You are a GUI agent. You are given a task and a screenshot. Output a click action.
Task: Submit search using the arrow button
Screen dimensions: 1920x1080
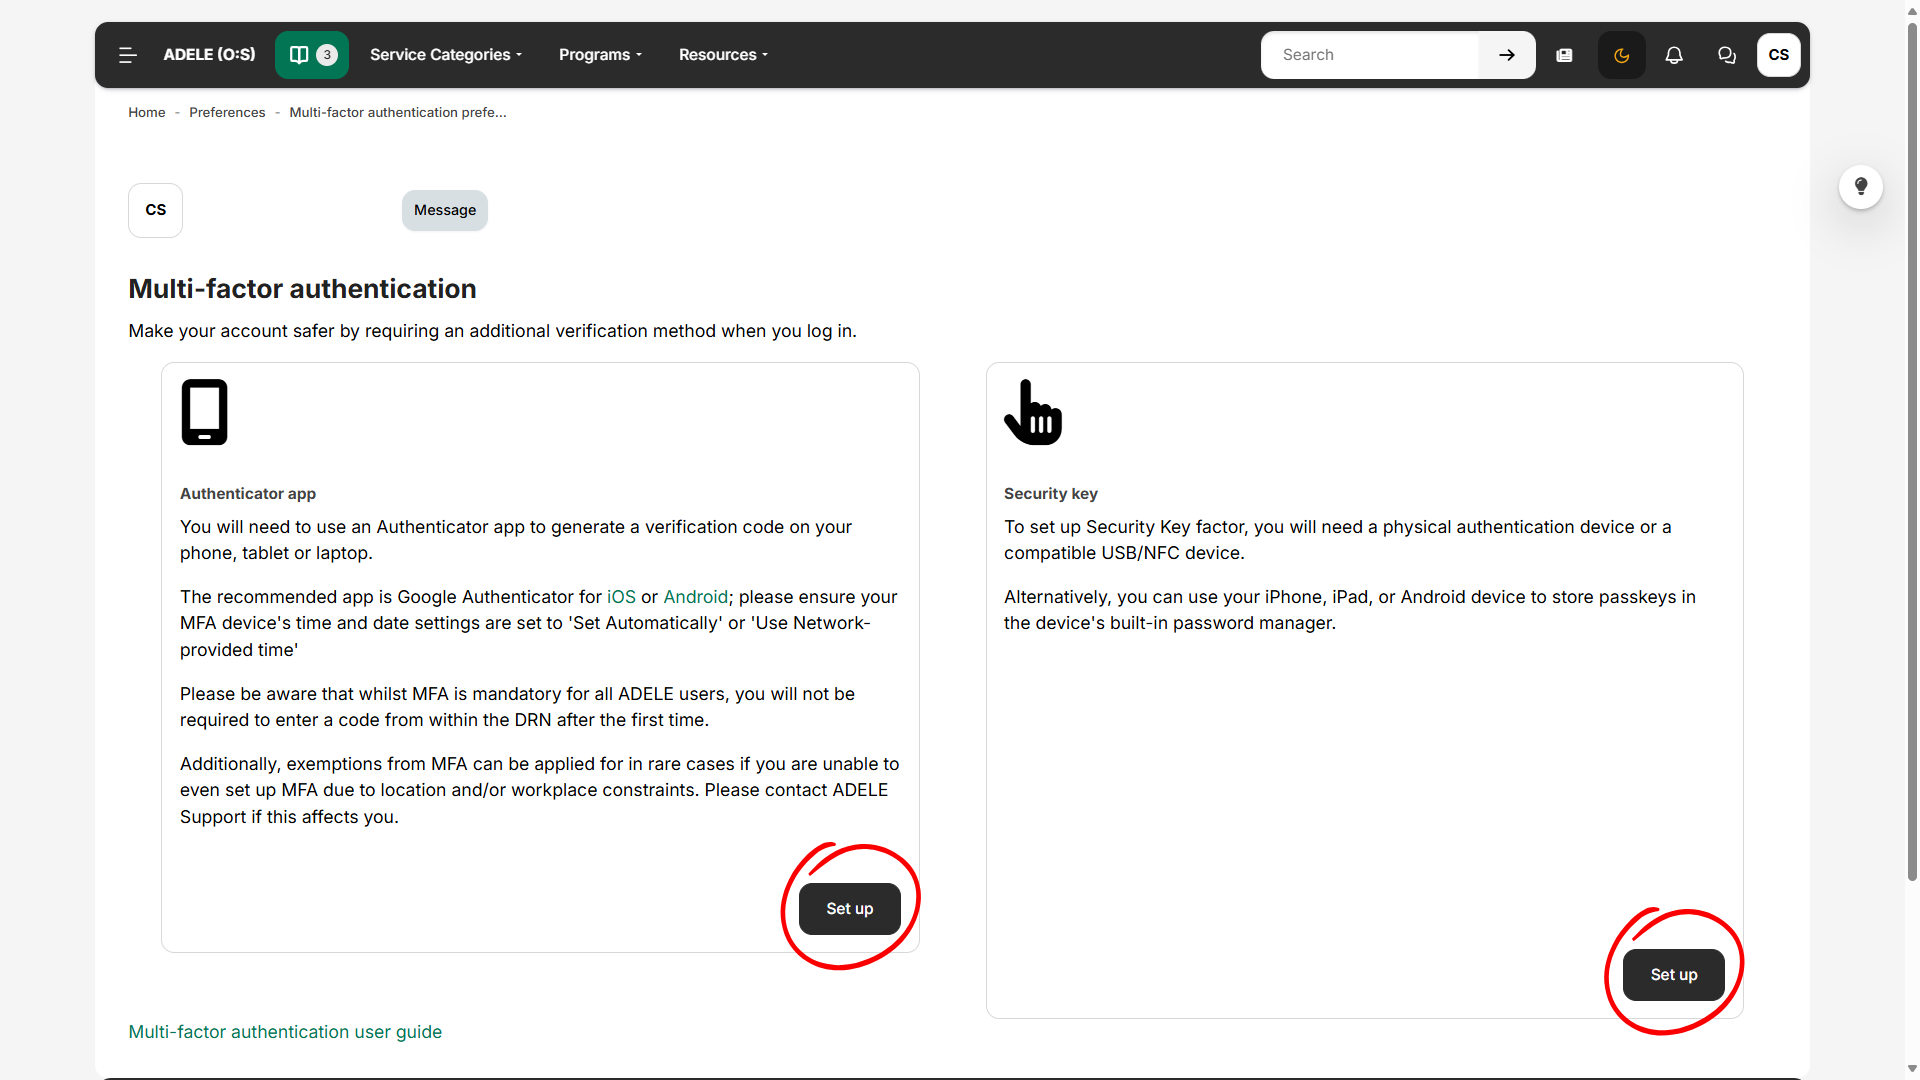click(x=1506, y=55)
